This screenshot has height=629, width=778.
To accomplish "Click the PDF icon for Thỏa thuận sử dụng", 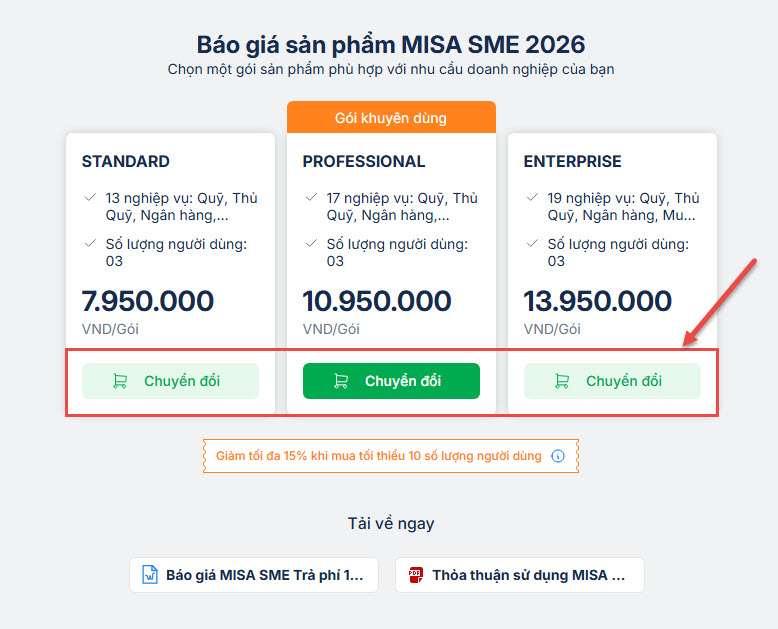I will point(415,575).
